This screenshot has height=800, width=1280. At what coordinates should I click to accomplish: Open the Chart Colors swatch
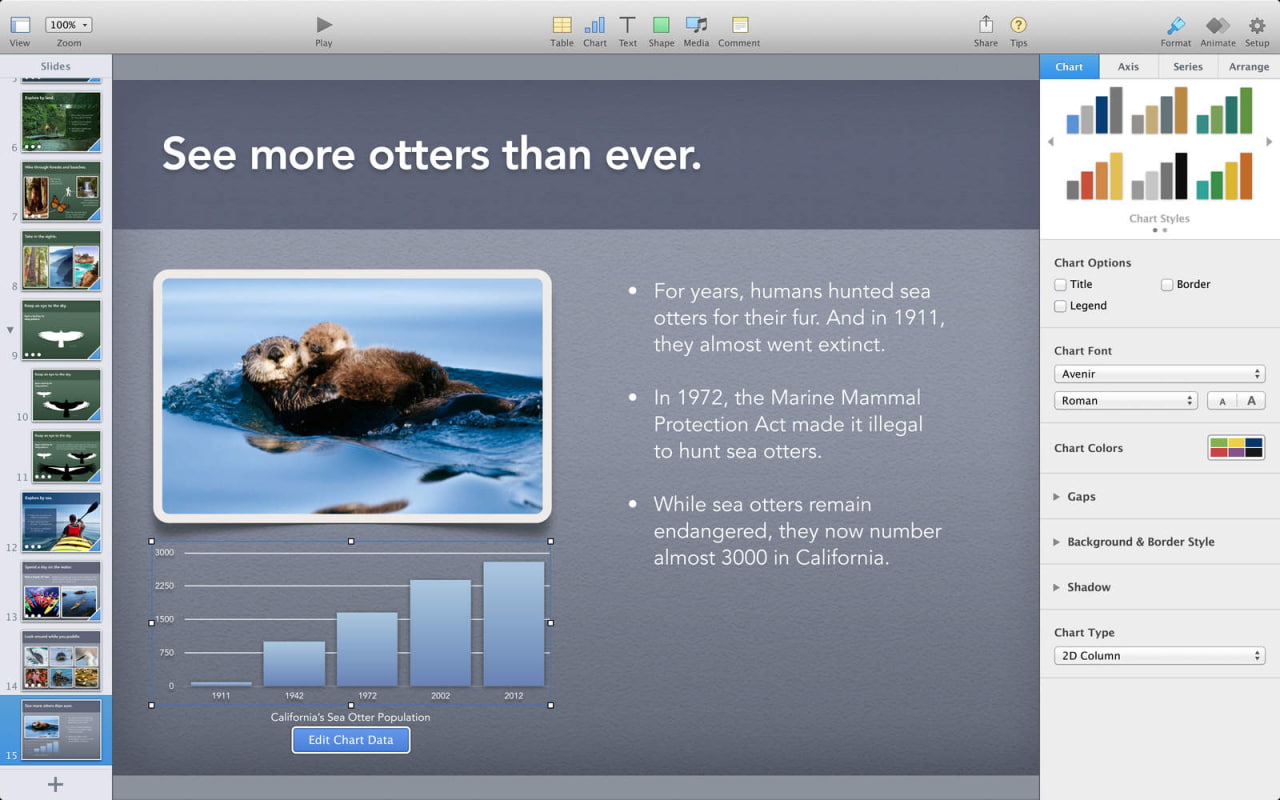(x=1236, y=447)
